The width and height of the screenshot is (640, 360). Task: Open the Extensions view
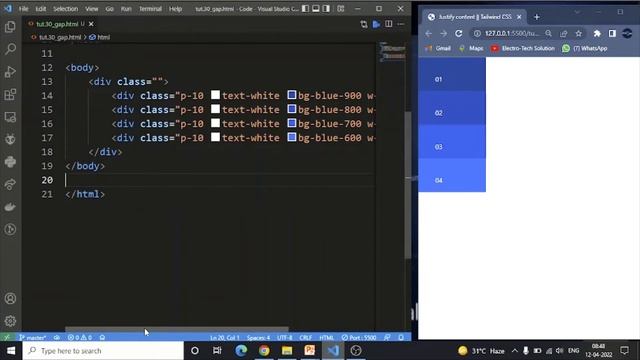(x=10, y=95)
